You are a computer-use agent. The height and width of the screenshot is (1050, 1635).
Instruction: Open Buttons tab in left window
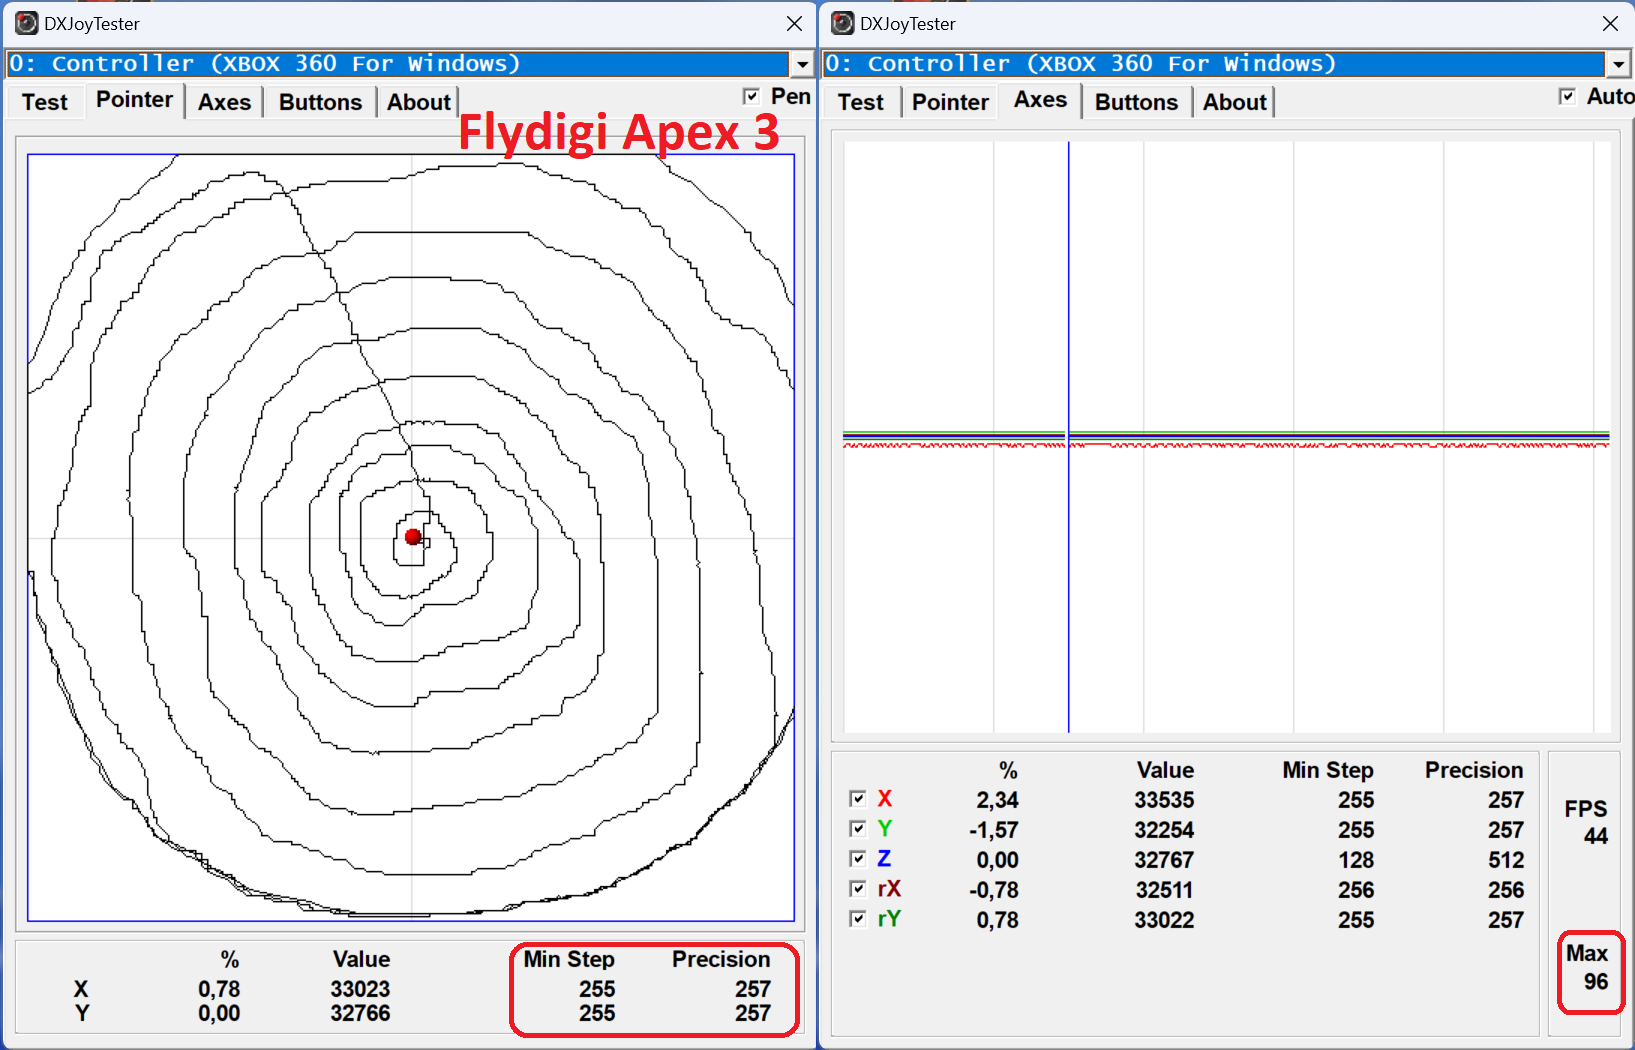coord(320,102)
